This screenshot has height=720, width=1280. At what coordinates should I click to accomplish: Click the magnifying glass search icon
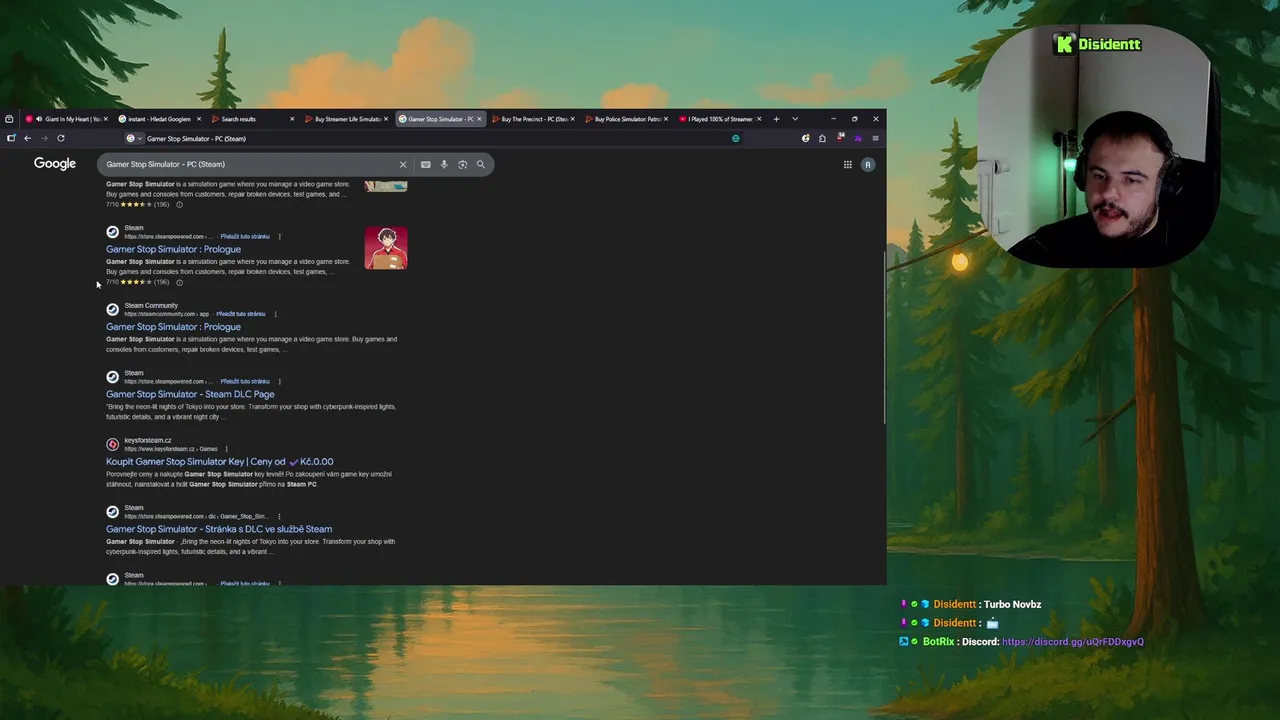point(481,164)
